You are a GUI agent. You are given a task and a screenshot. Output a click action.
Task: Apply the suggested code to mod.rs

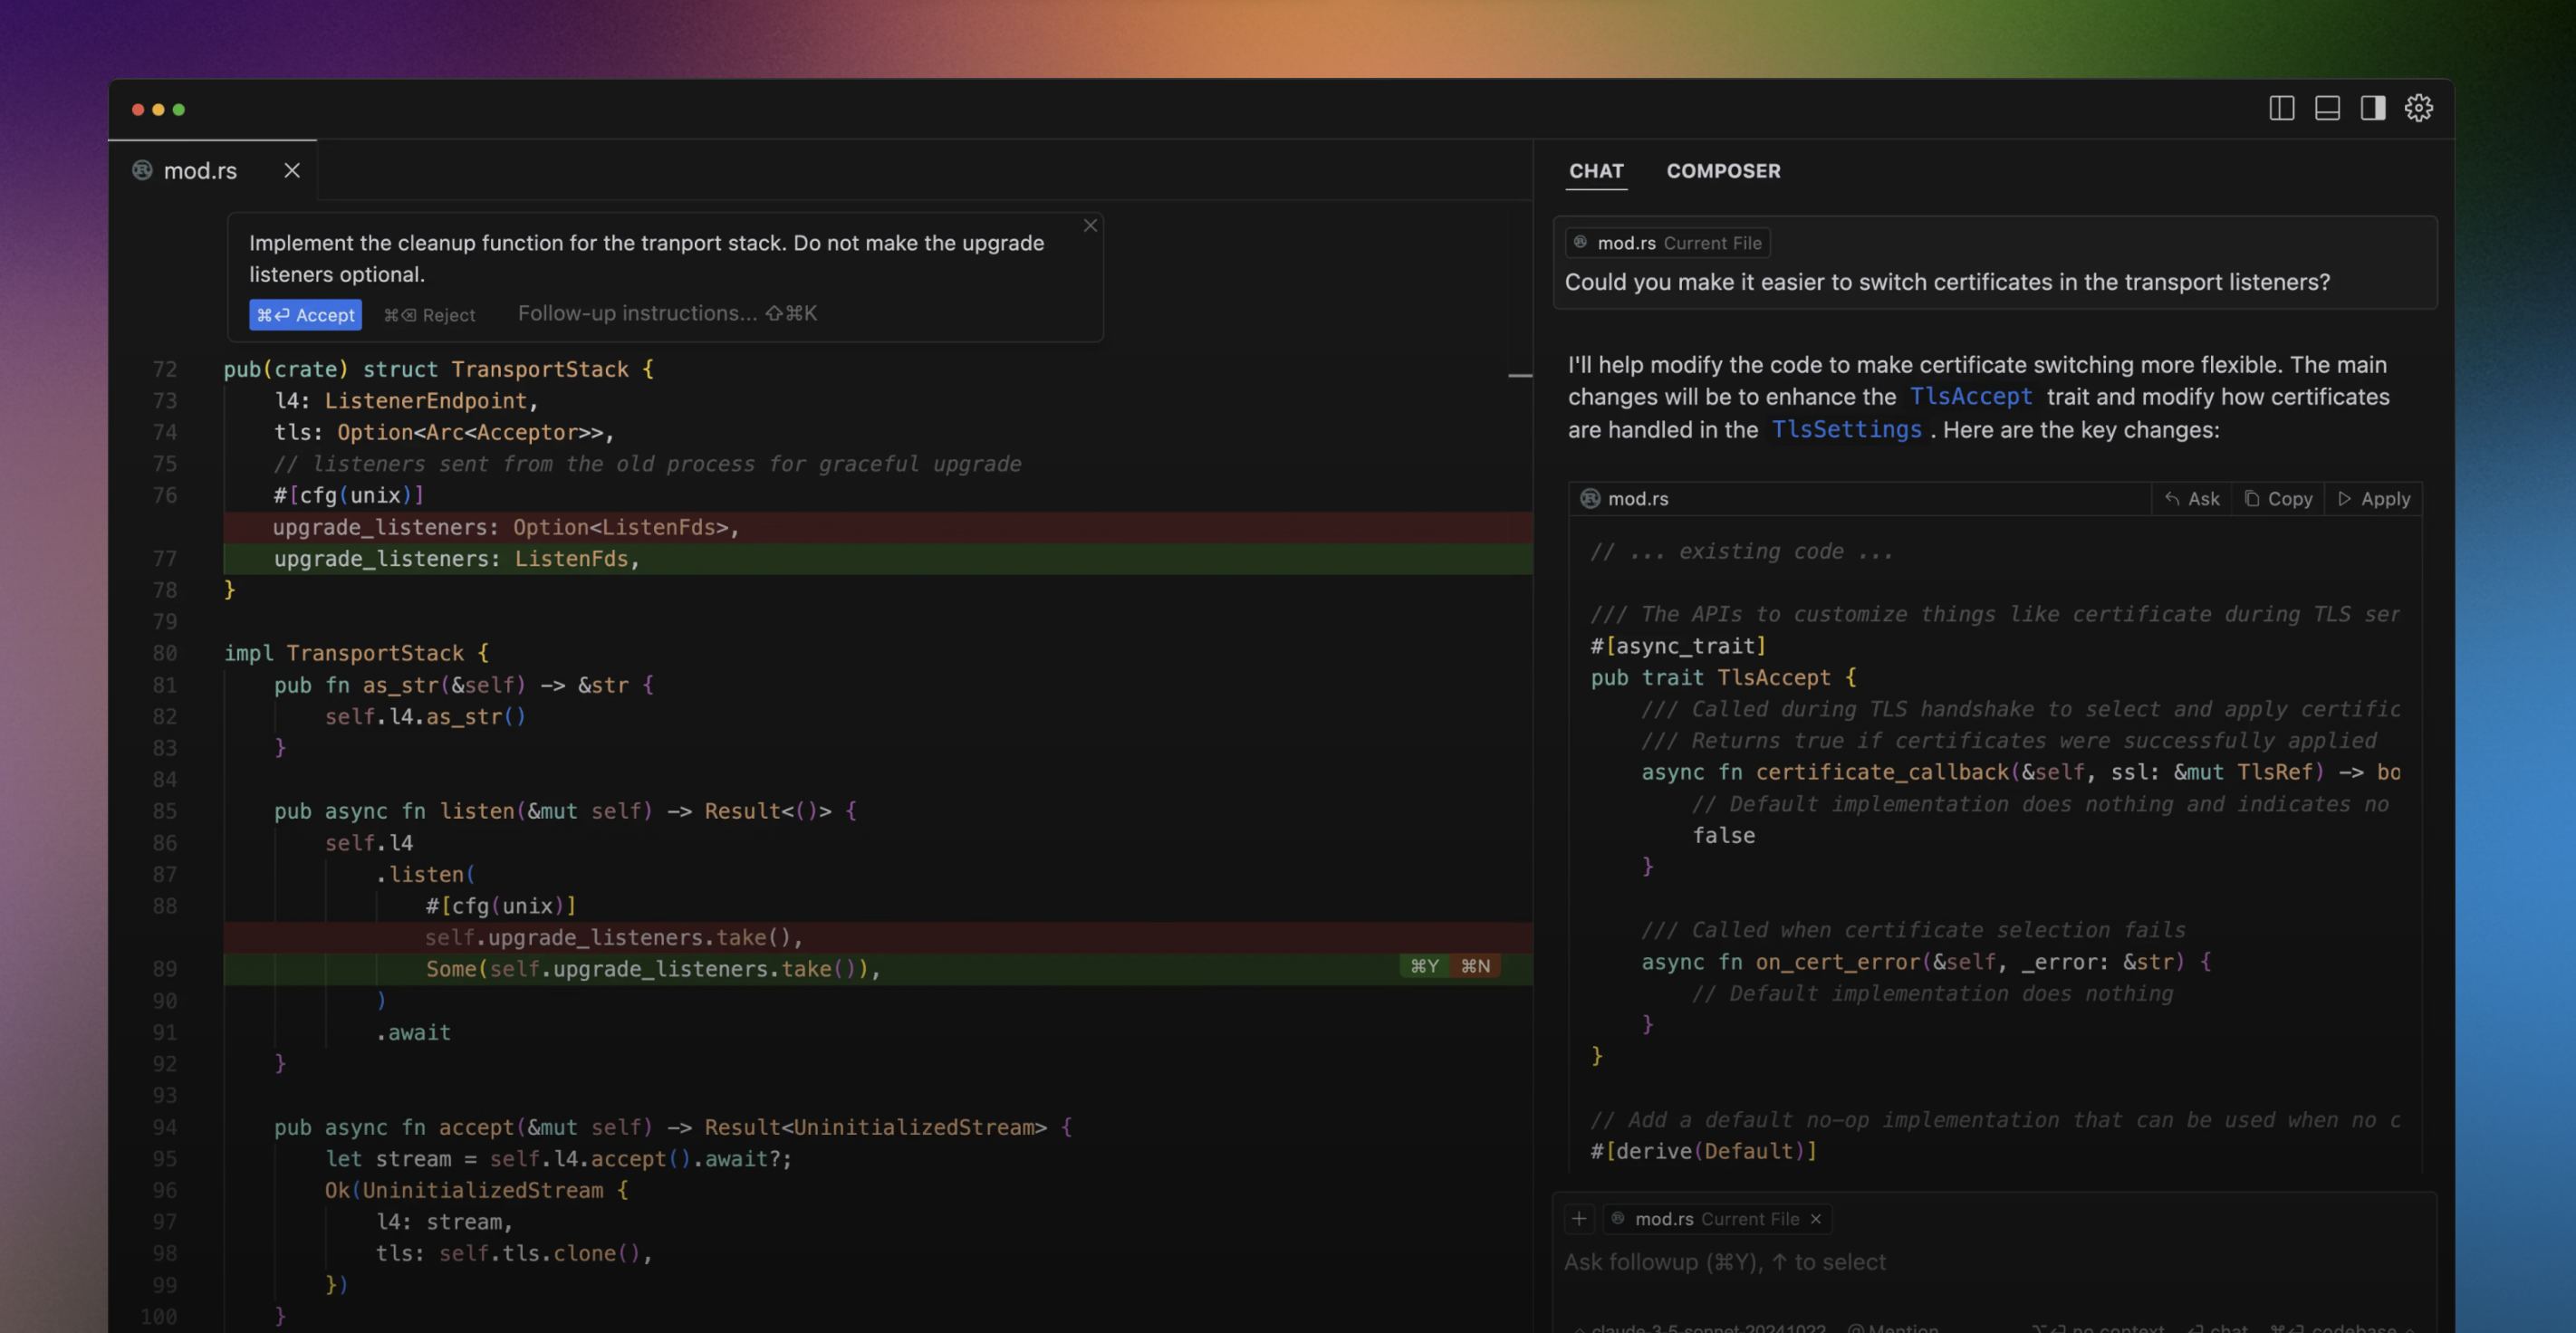tap(2374, 499)
